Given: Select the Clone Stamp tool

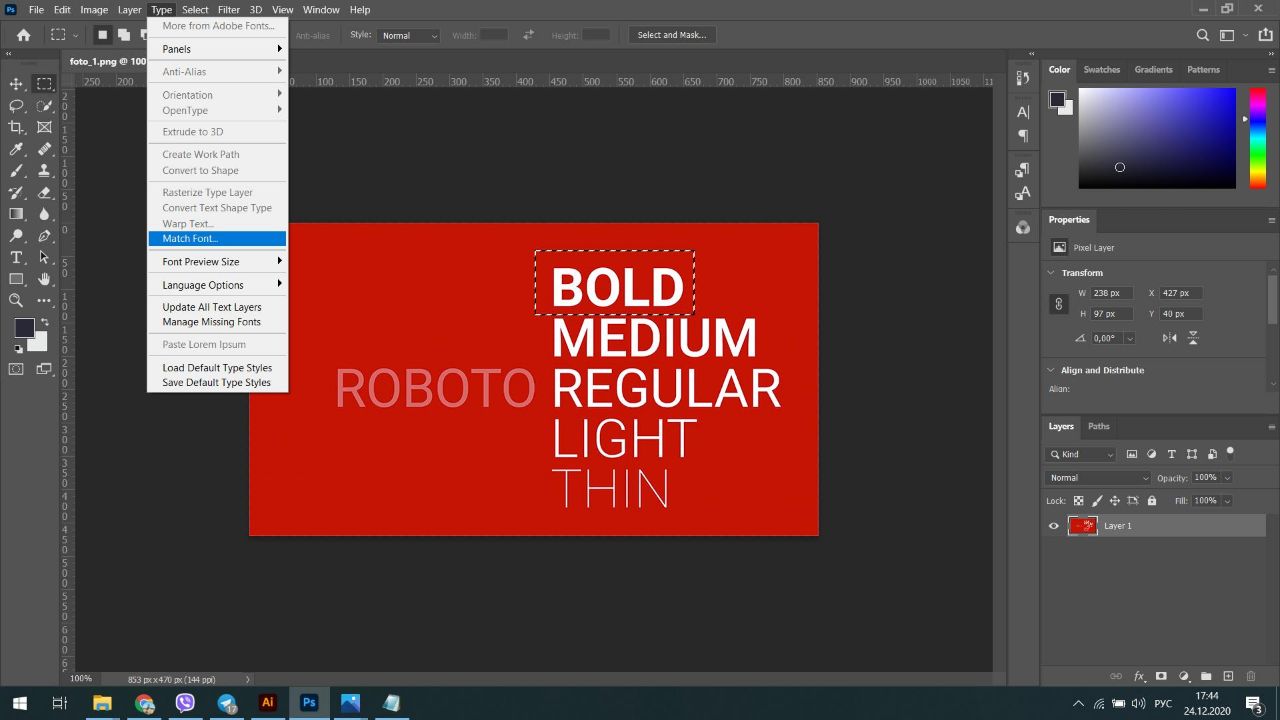Looking at the screenshot, I should (x=44, y=171).
